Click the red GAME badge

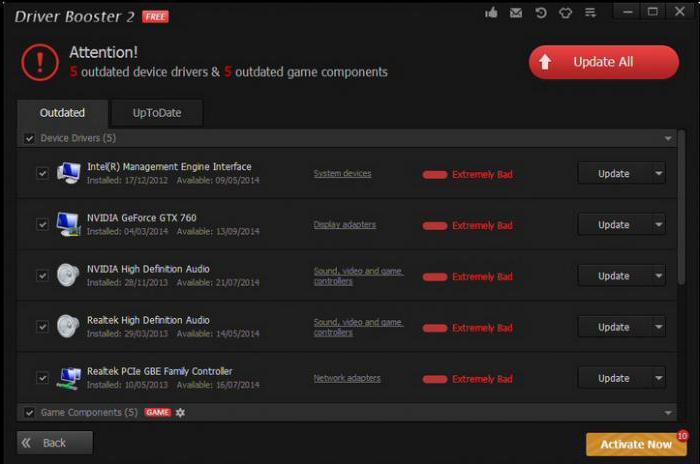click(158, 412)
